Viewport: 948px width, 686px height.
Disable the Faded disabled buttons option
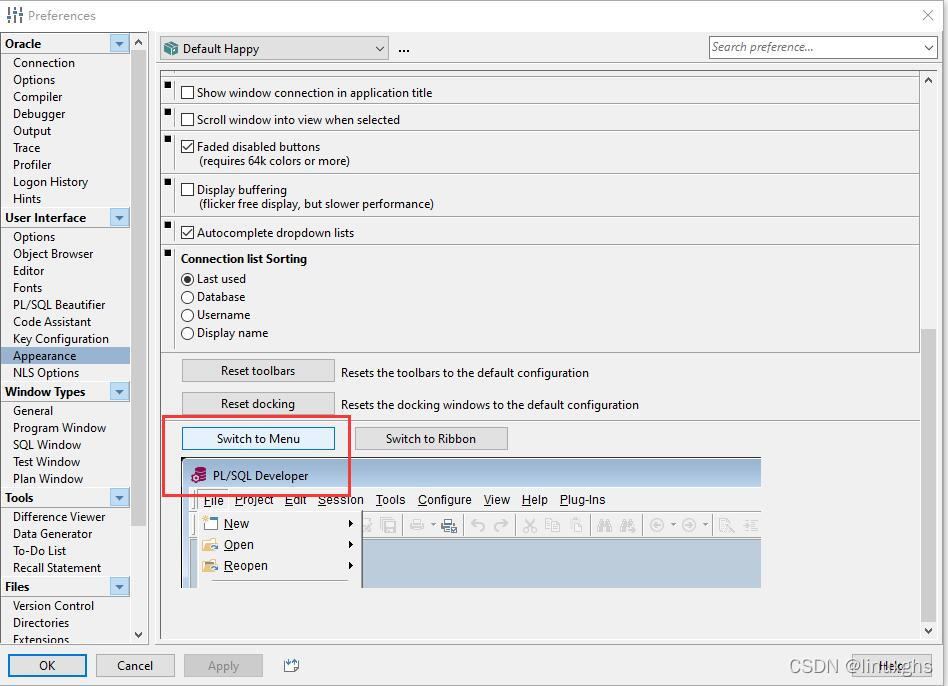pos(189,145)
